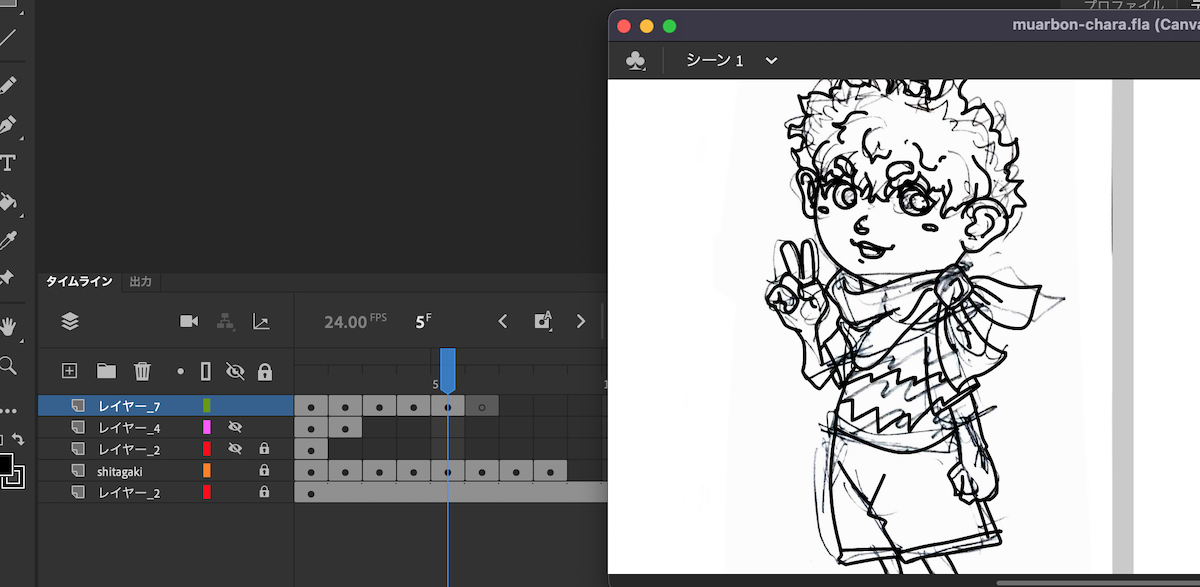Open the insert keyframe options dropdown

[542, 321]
